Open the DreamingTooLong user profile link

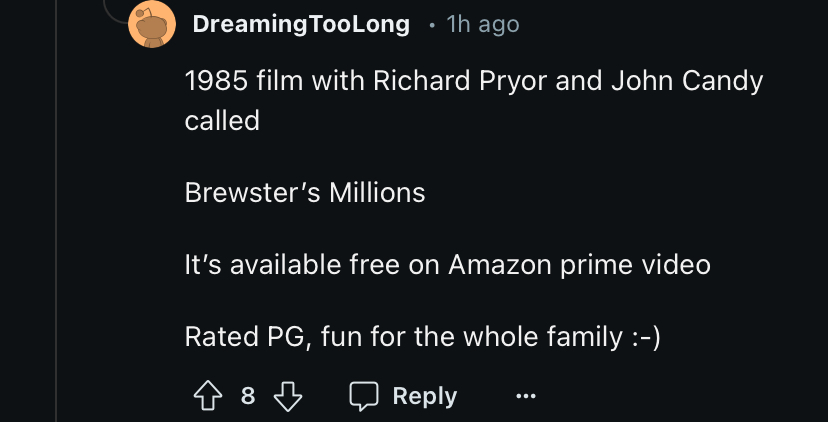(x=301, y=25)
